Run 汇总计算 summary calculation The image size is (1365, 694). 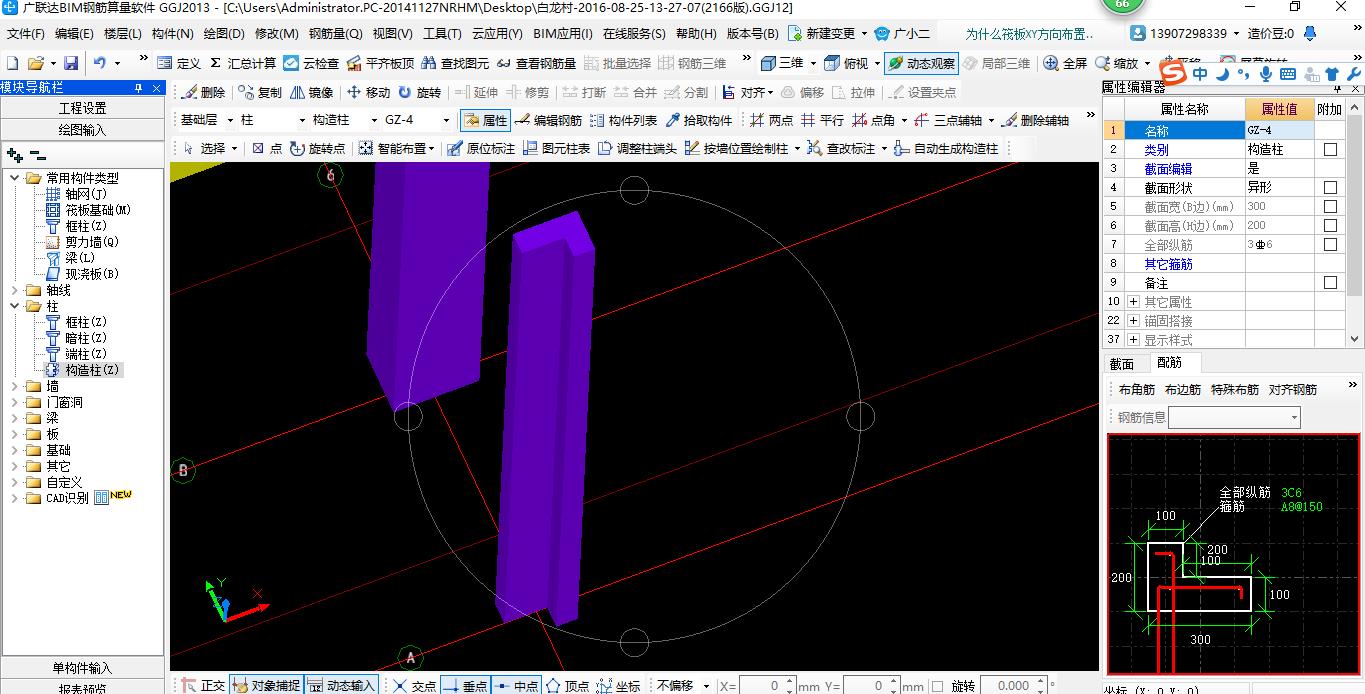(x=242, y=63)
